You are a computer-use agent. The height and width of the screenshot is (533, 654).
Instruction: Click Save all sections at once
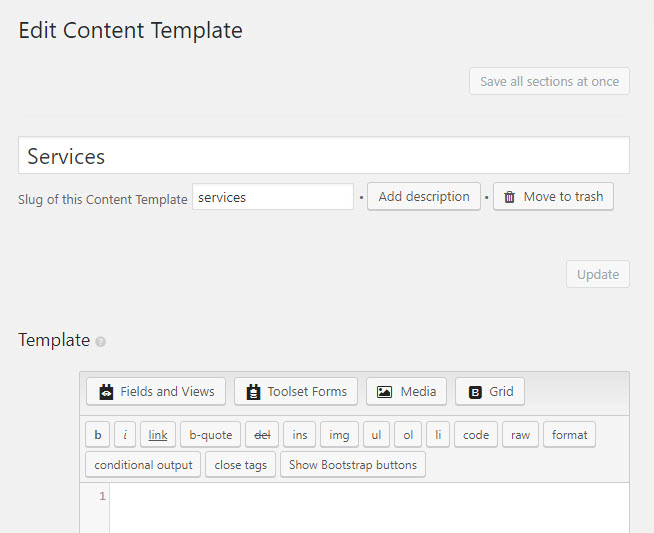[x=549, y=81]
